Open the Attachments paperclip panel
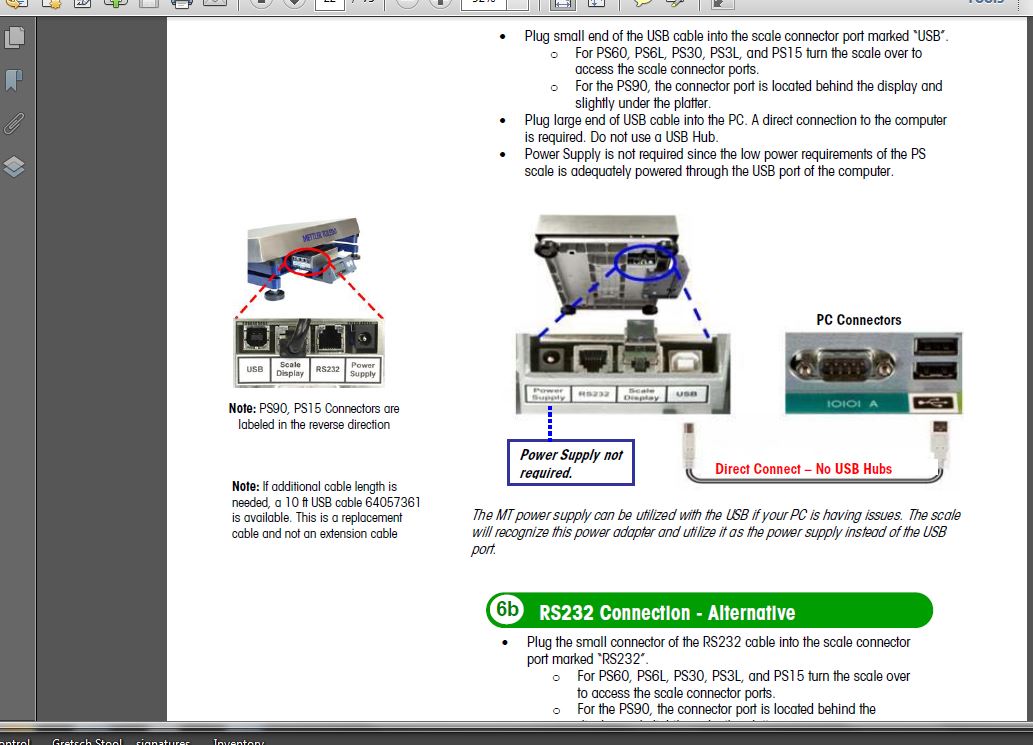This screenshot has width=1033, height=745. click(x=14, y=123)
